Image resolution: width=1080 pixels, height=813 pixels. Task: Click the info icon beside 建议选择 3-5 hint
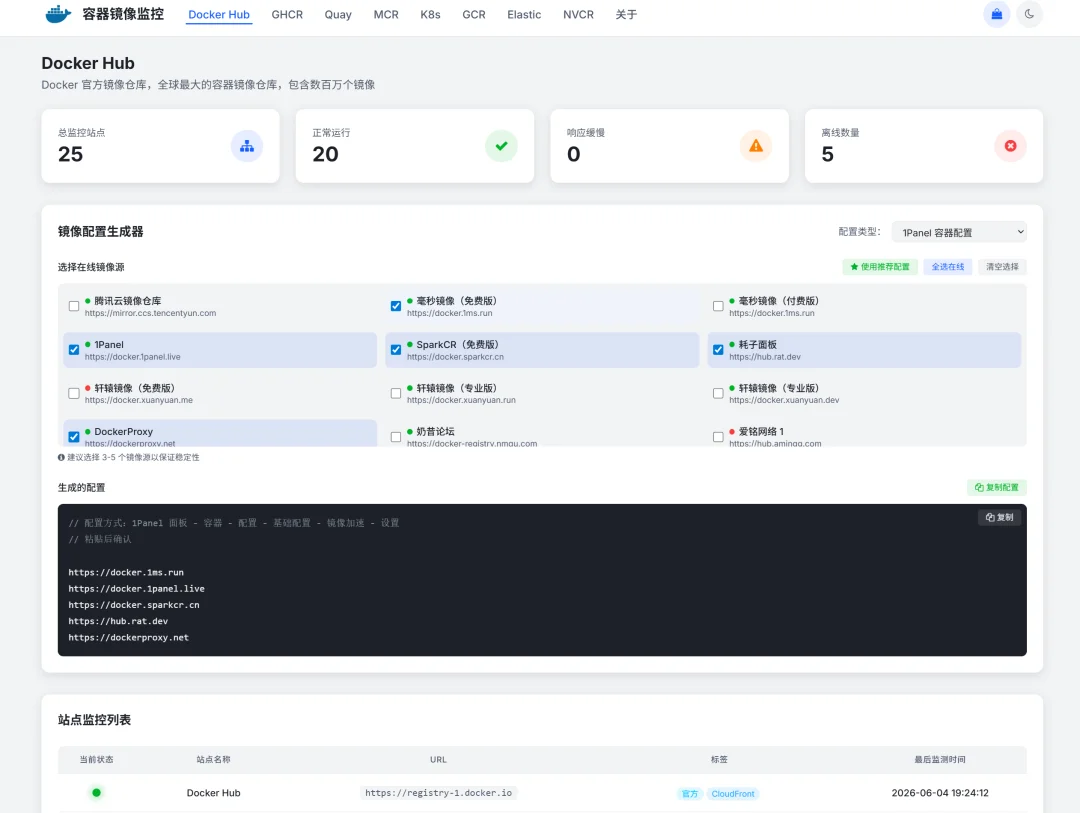[x=61, y=457]
